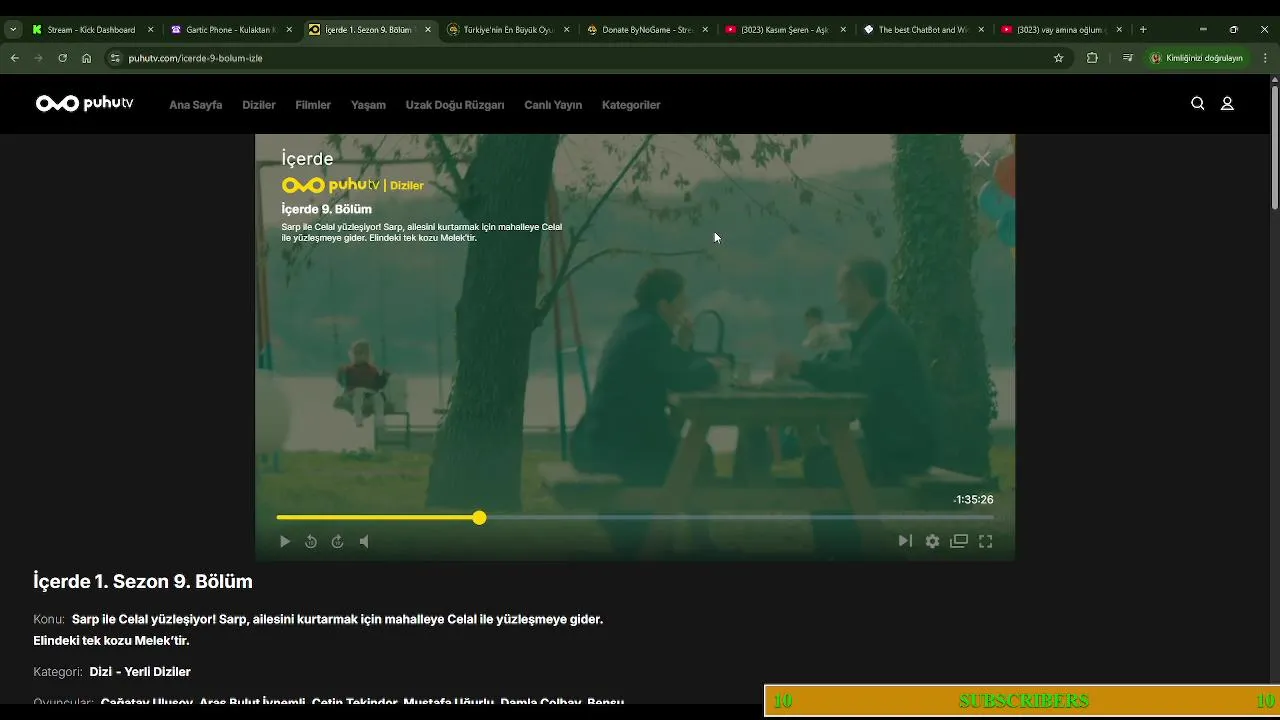Open Kategoriler menu item
This screenshot has width=1280, height=720.
tap(631, 105)
